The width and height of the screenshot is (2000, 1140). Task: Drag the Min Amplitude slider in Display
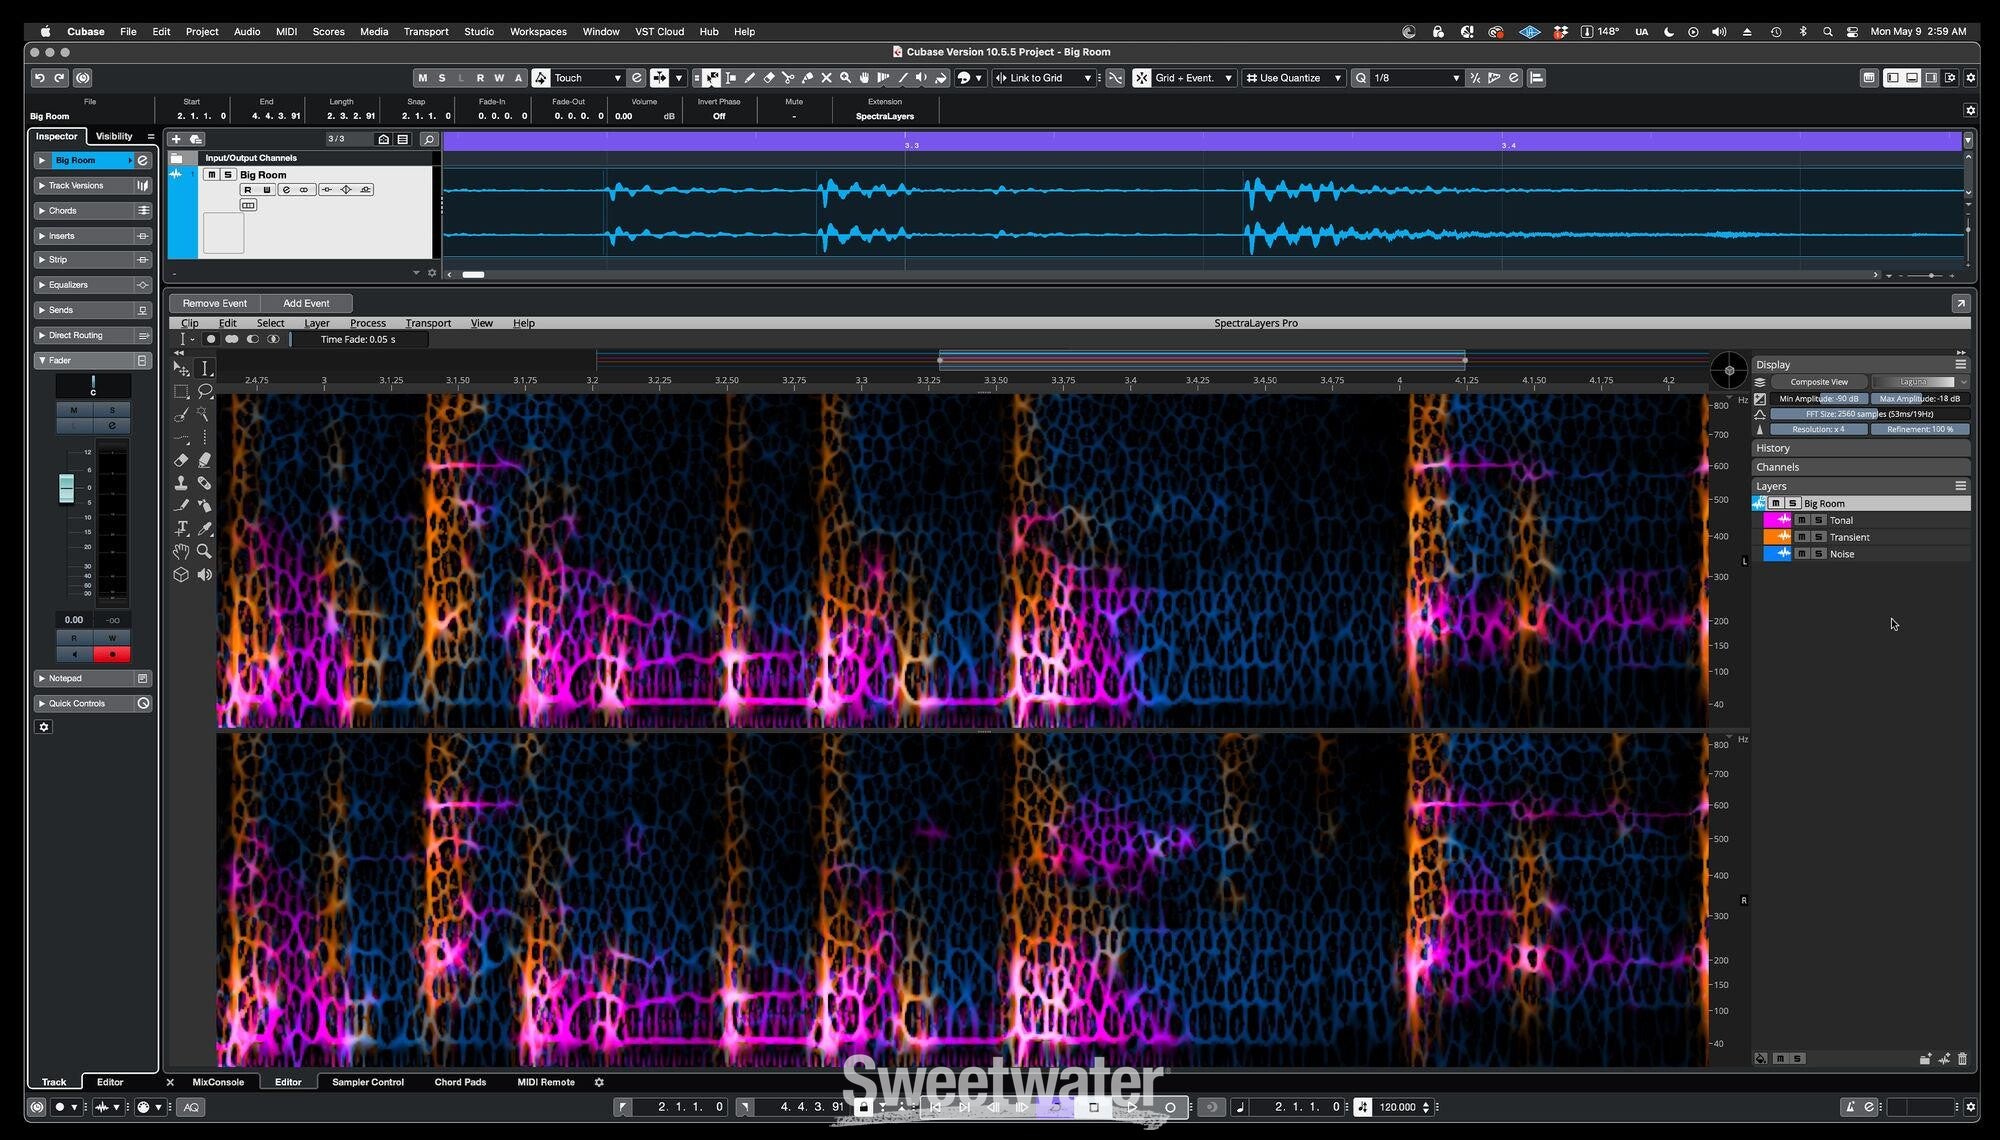click(1816, 398)
